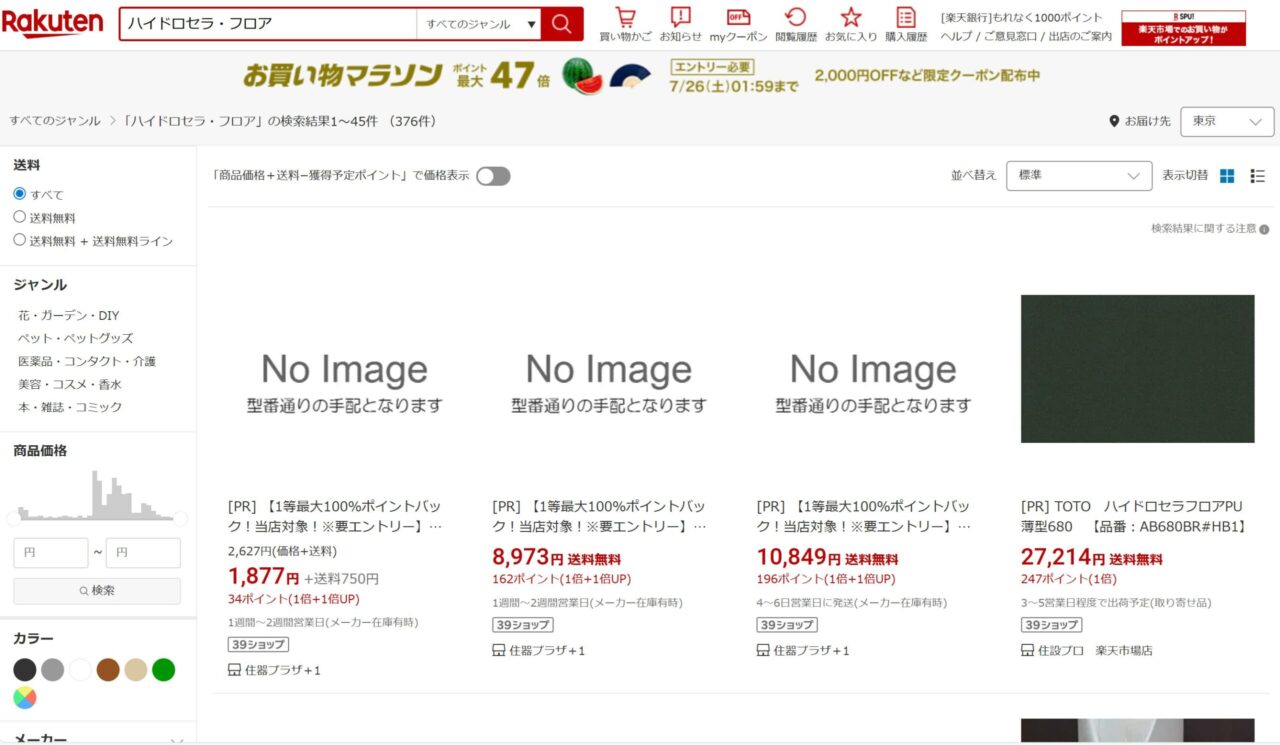Select the brown color swatch
The width and height of the screenshot is (1280, 745).
point(108,670)
